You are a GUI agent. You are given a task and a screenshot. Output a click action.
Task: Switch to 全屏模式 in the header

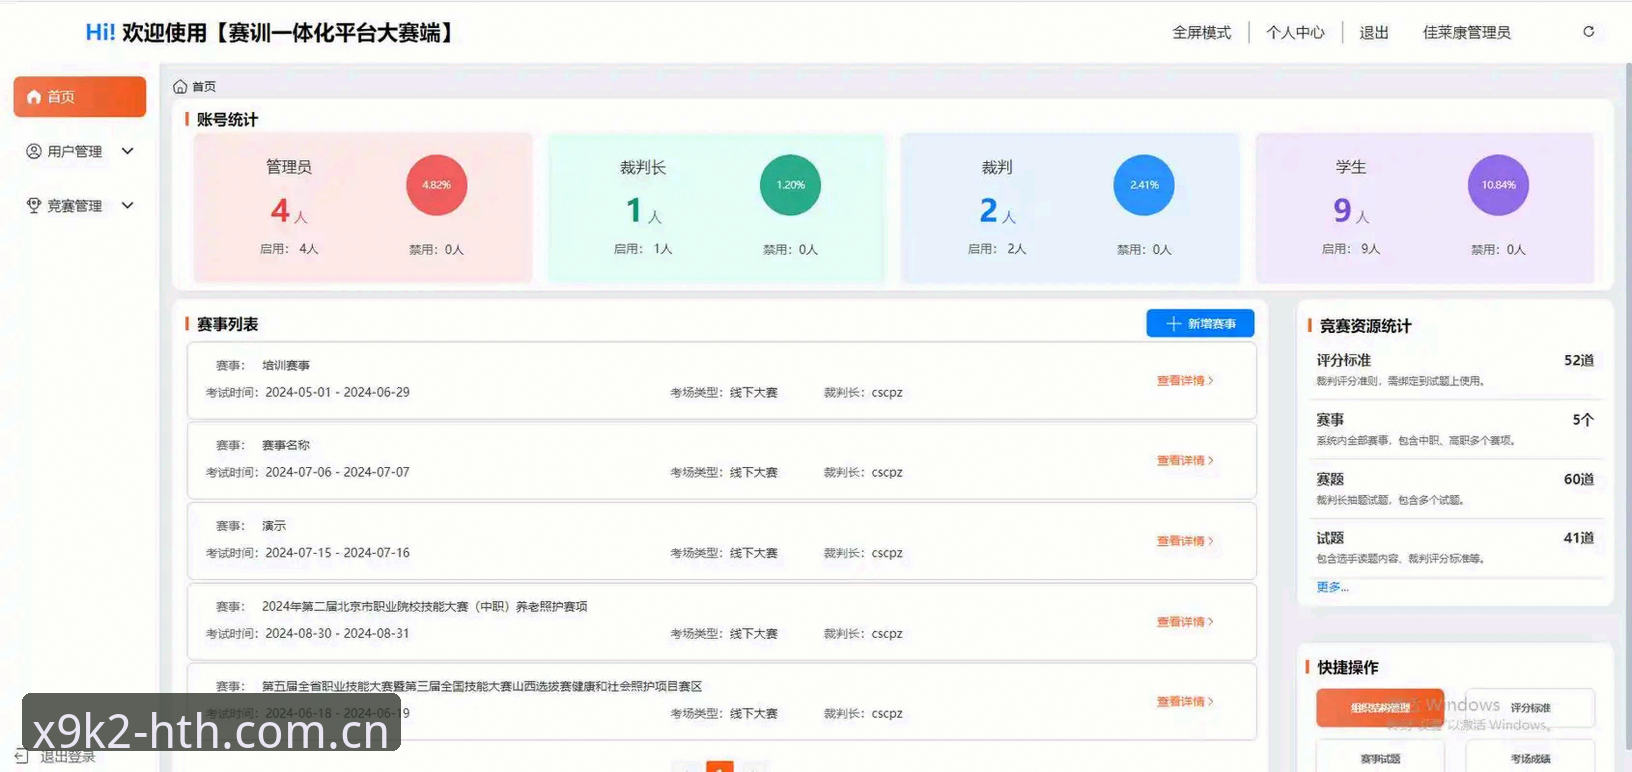pos(1202,33)
